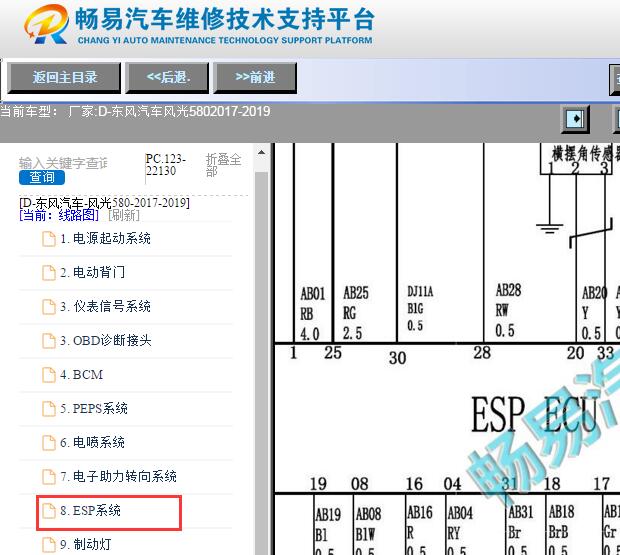
Task: Click the DJ11A BlG 0.5 wire label
Action: (x=420, y=309)
